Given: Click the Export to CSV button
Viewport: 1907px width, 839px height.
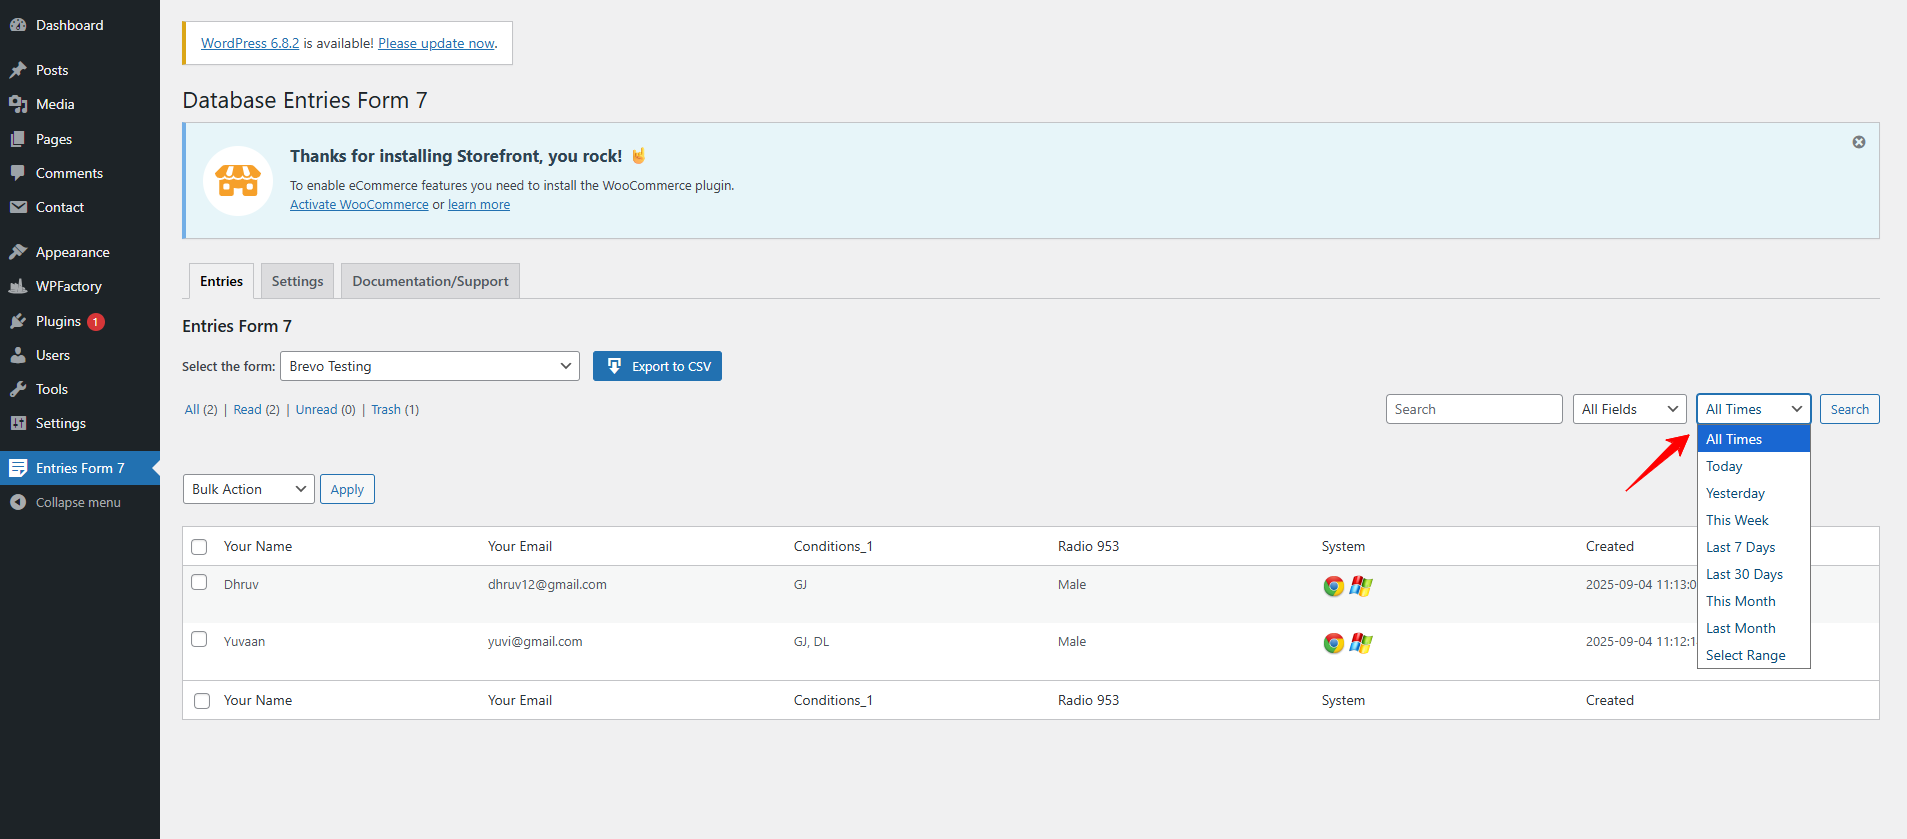Looking at the screenshot, I should tap(657, 366).
